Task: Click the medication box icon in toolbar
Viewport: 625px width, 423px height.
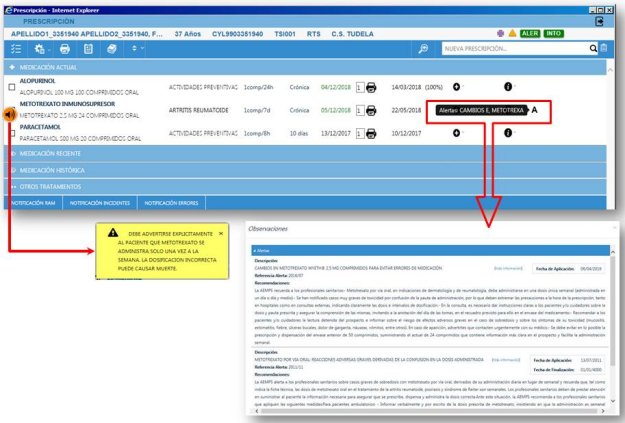Action: tap(112, 48)
